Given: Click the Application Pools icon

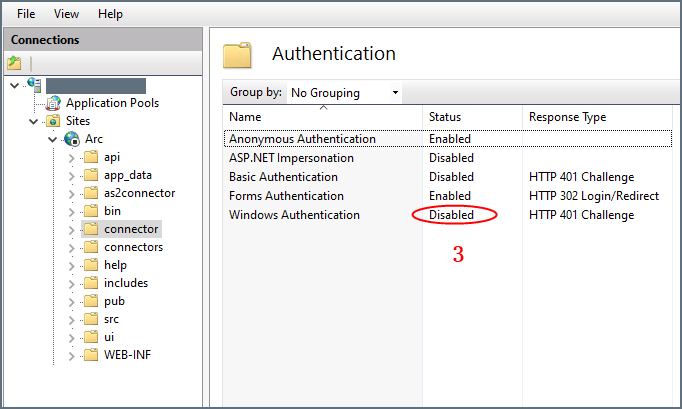Looking at the screenshot, I should (x=54, y=103).
